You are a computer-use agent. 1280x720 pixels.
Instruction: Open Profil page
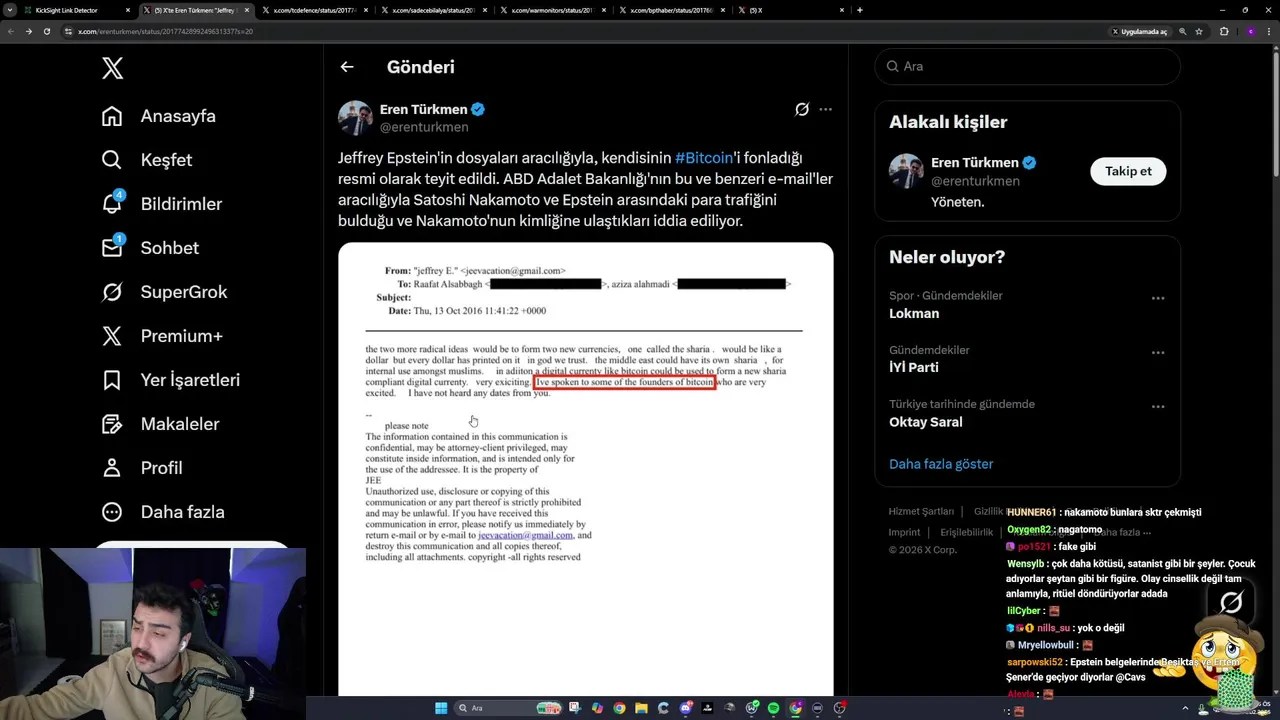(142, 468)
